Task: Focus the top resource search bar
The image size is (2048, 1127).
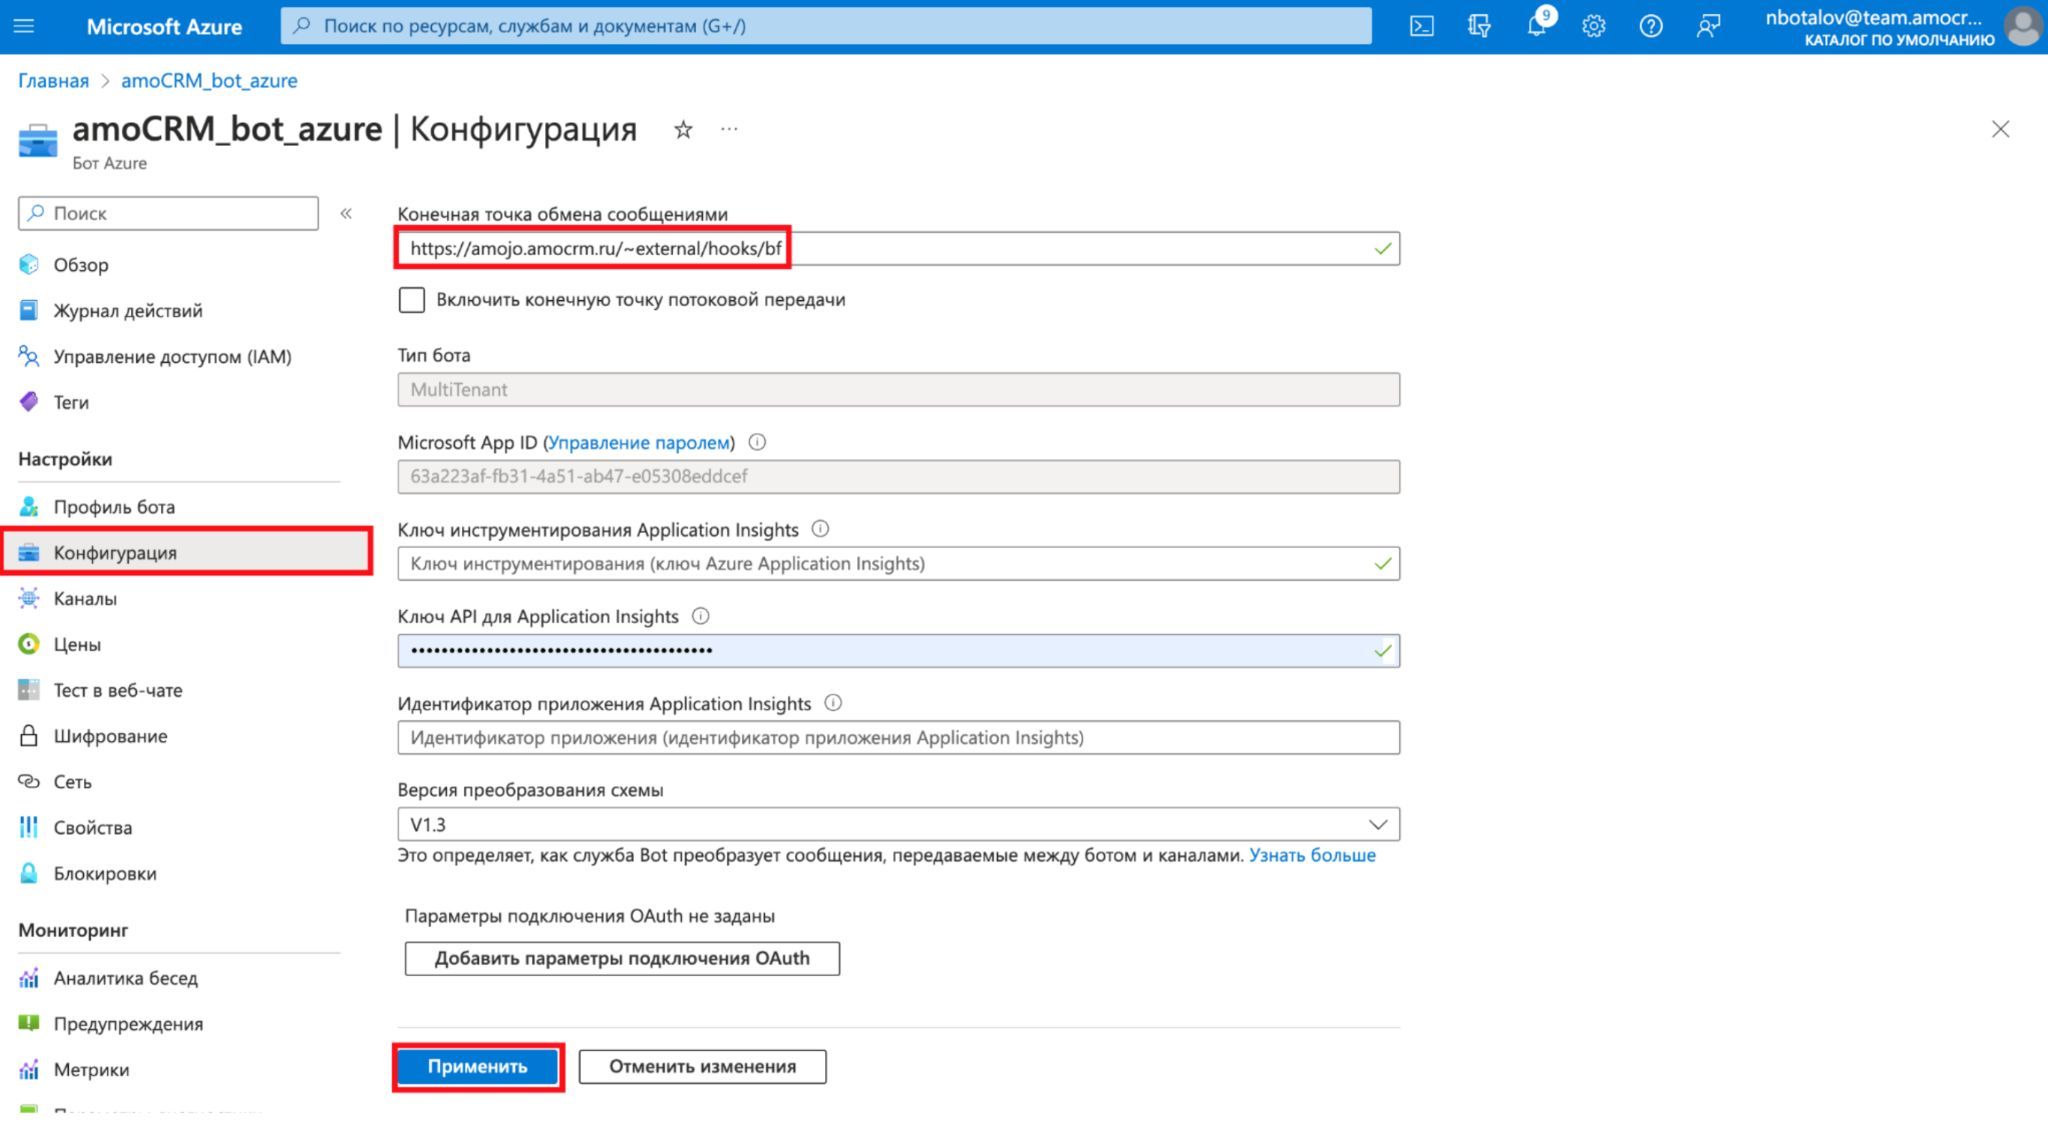Action: (826, 26)
